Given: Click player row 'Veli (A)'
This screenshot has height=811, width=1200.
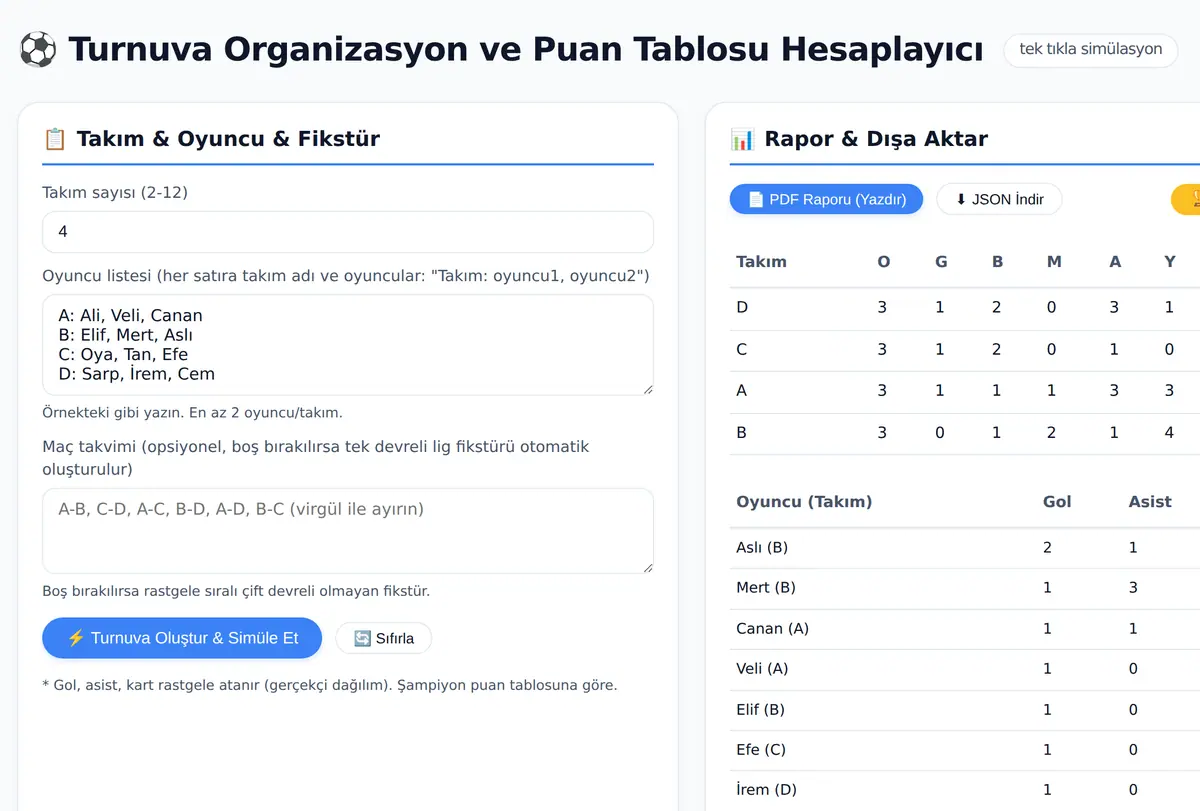Looking at the screenshot, I should (965, 669).
